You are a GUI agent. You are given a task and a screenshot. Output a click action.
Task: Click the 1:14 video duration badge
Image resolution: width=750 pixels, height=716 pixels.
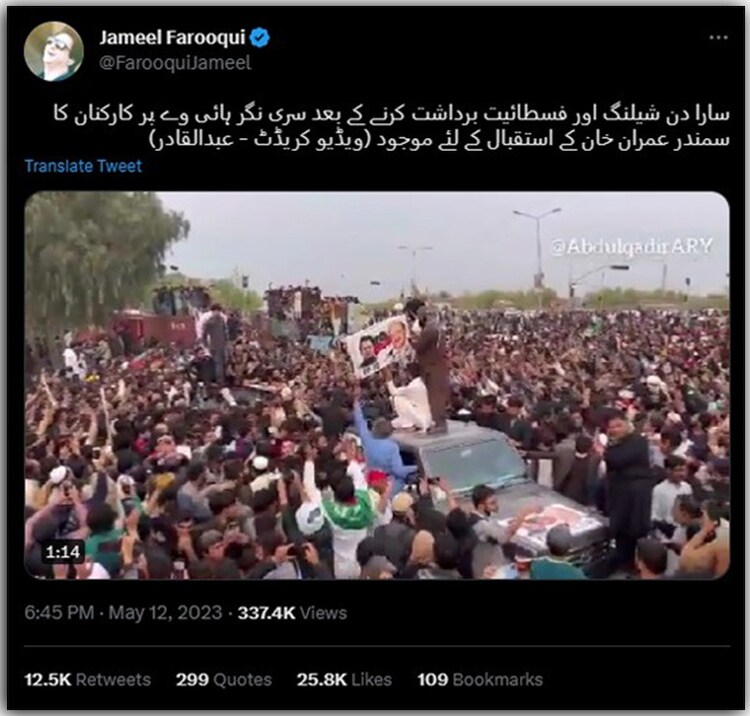pyautogui.click(x=63, y=552)
